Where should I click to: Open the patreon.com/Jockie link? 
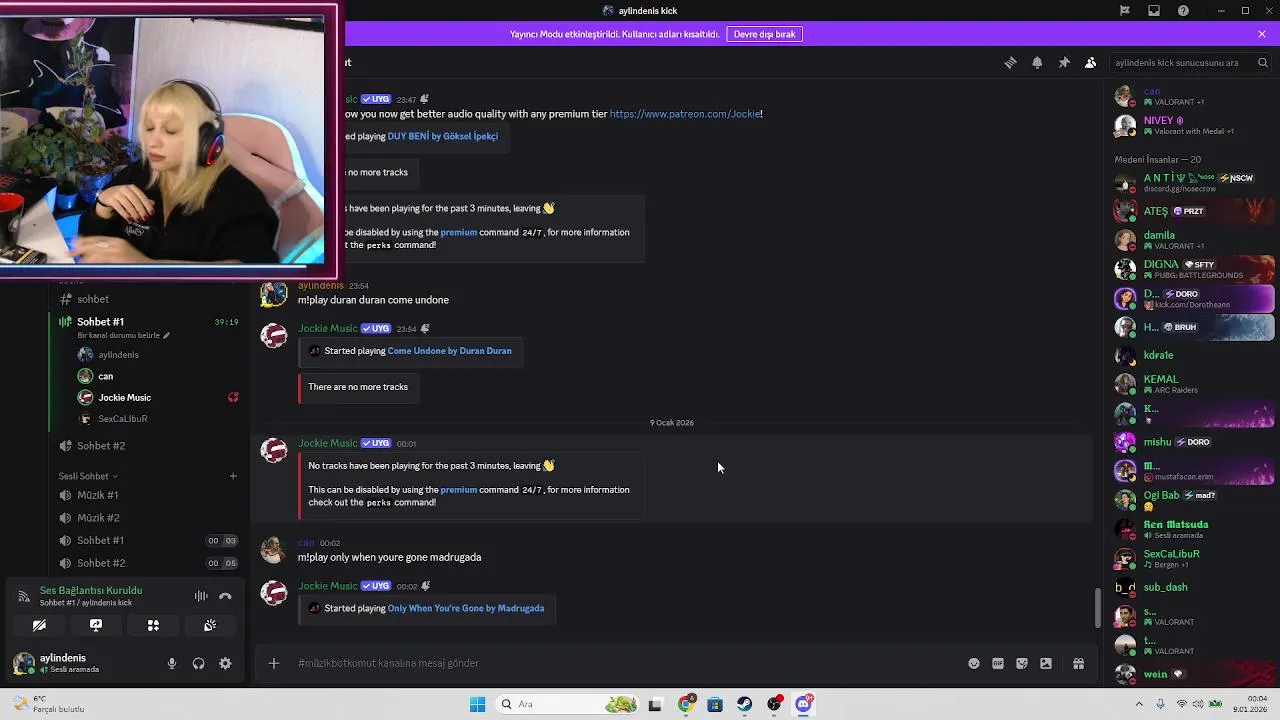coord(685,114)
